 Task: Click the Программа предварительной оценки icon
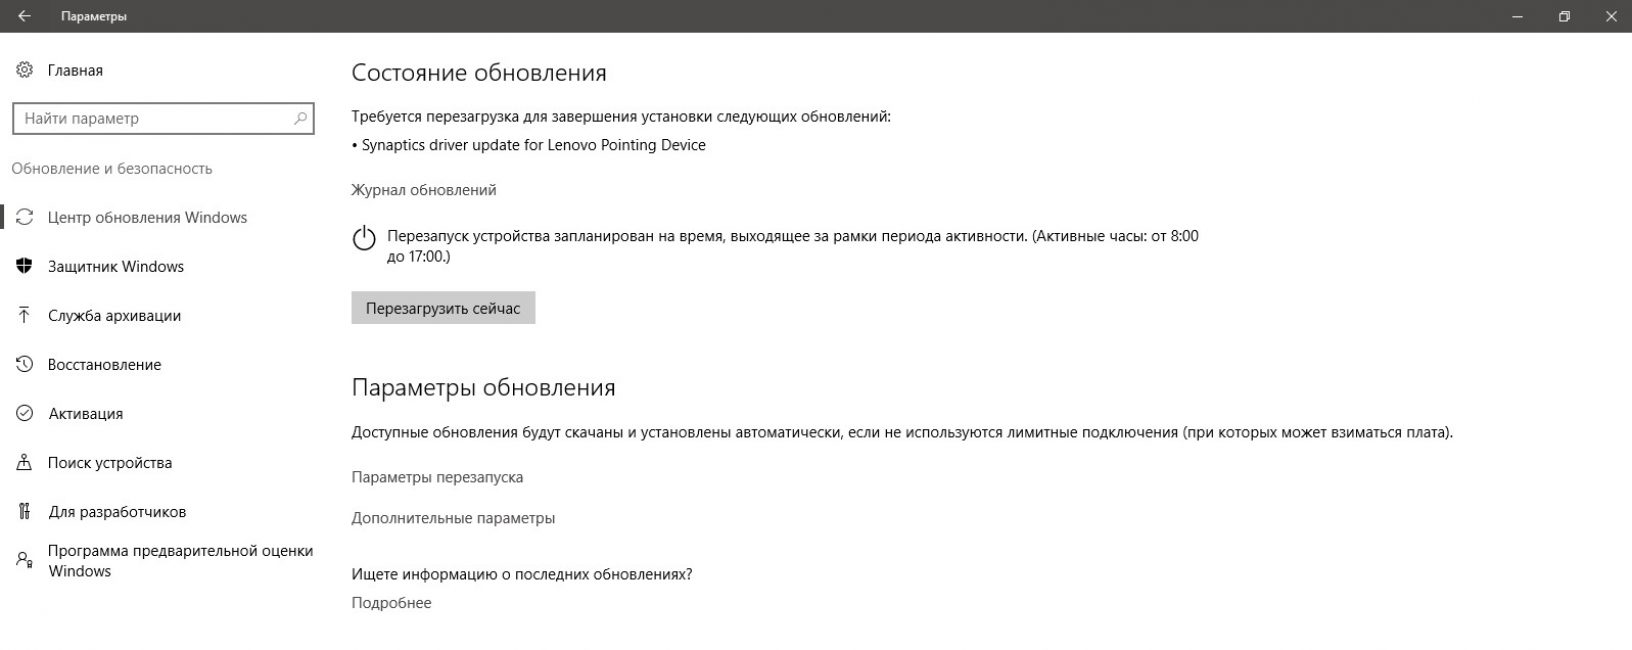pyautogui.click(x=25, y=560)
